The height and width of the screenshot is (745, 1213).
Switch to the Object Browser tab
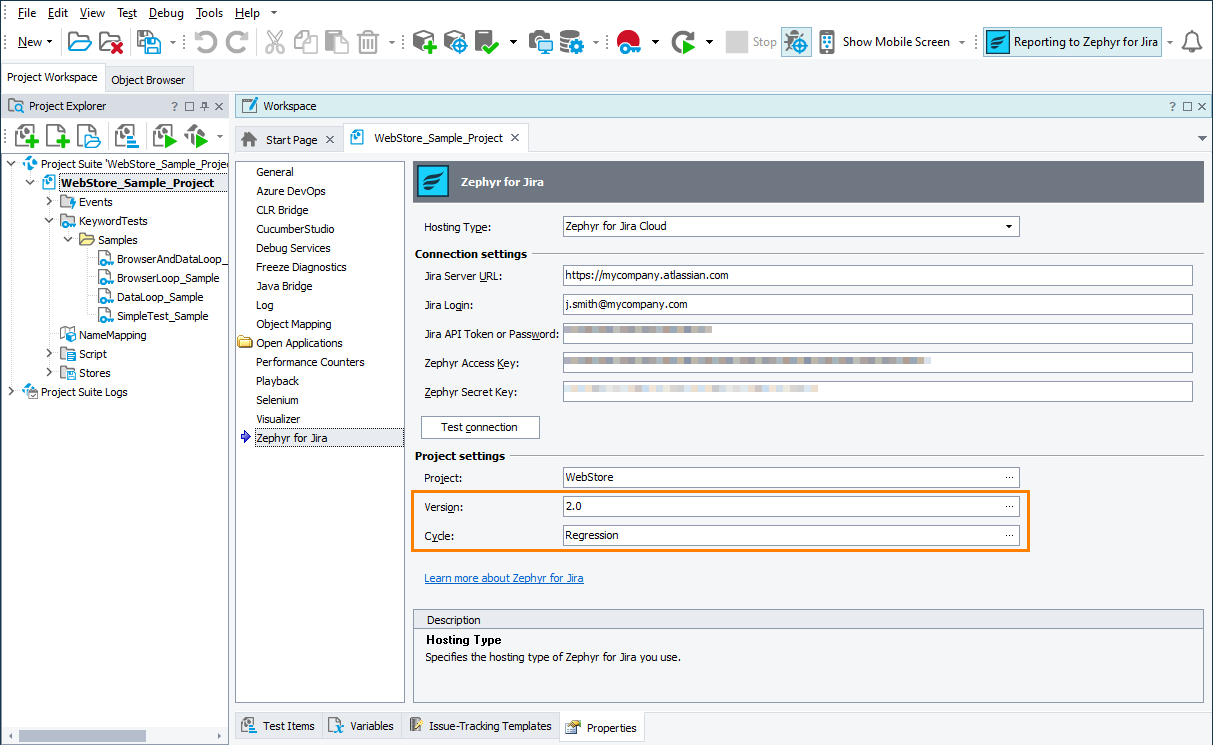coord(148,80)
